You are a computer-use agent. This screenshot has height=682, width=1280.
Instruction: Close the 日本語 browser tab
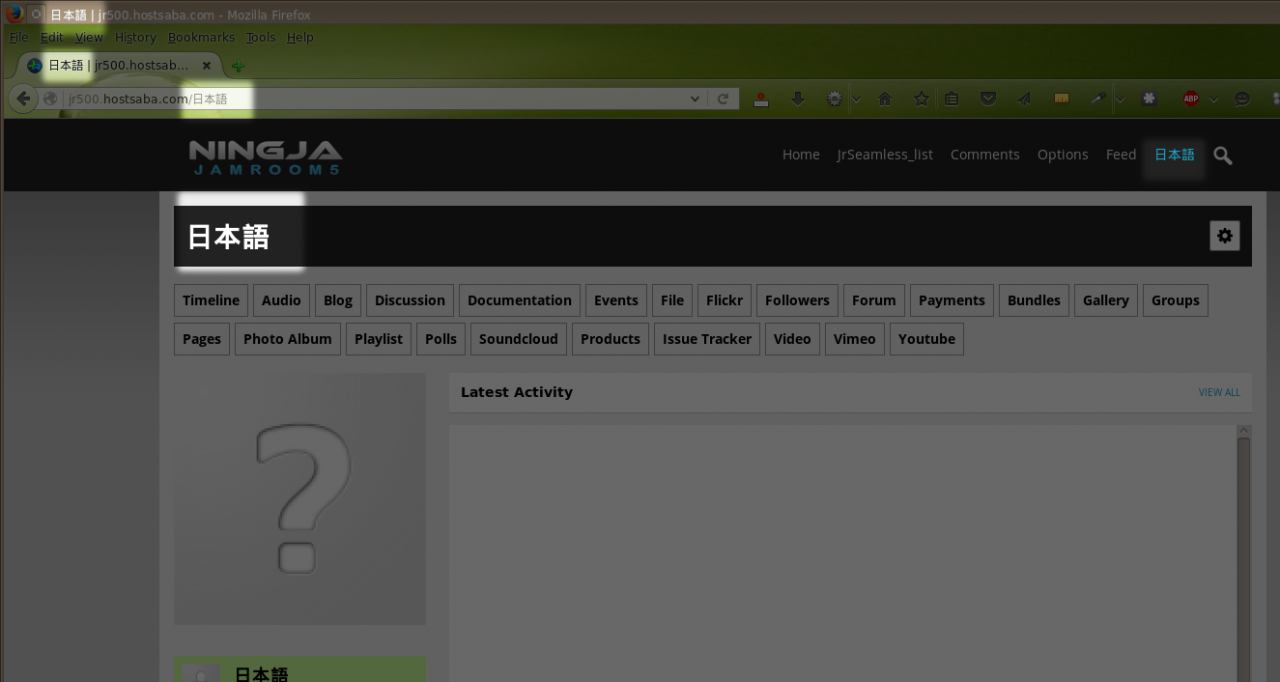coord(207,65)
